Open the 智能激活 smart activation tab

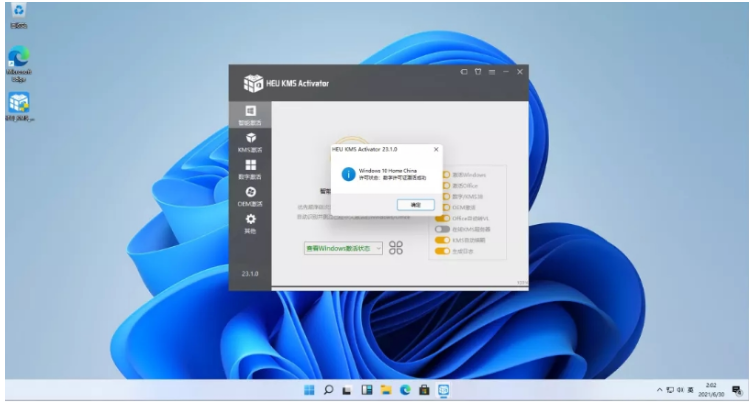[x=250, y=113]
